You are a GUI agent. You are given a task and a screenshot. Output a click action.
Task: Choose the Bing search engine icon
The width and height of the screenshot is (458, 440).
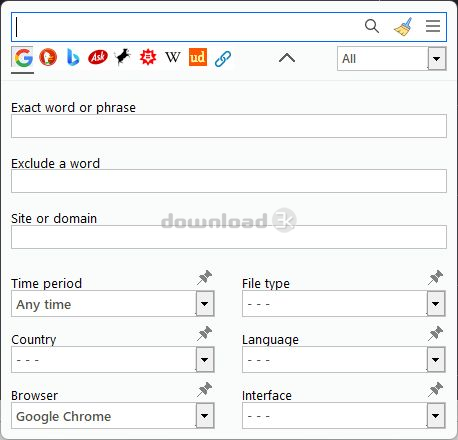[x=73, y=57]
